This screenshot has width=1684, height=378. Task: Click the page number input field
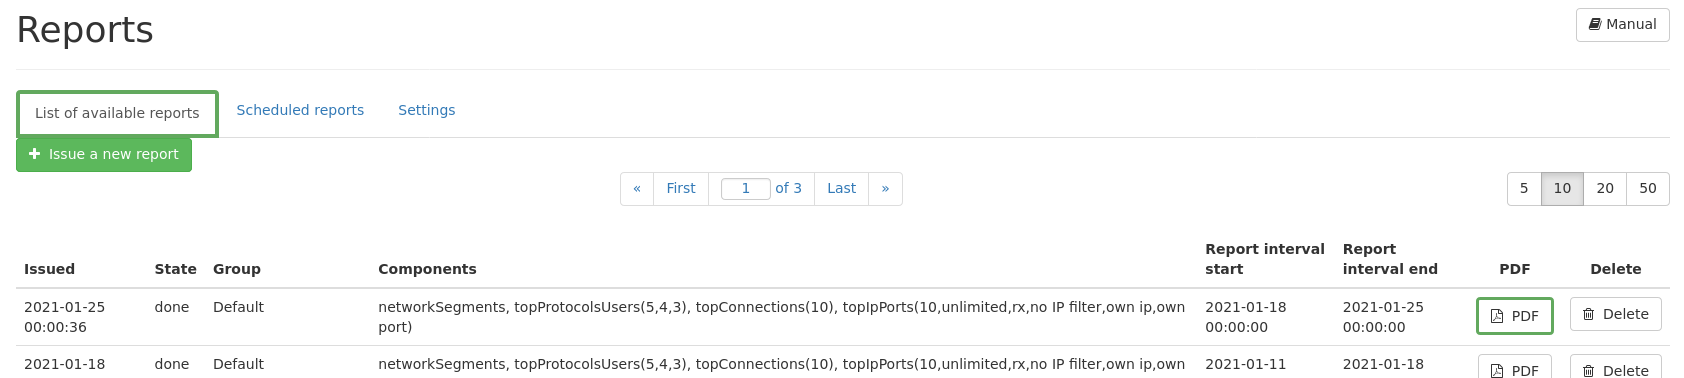click(746, 189)
